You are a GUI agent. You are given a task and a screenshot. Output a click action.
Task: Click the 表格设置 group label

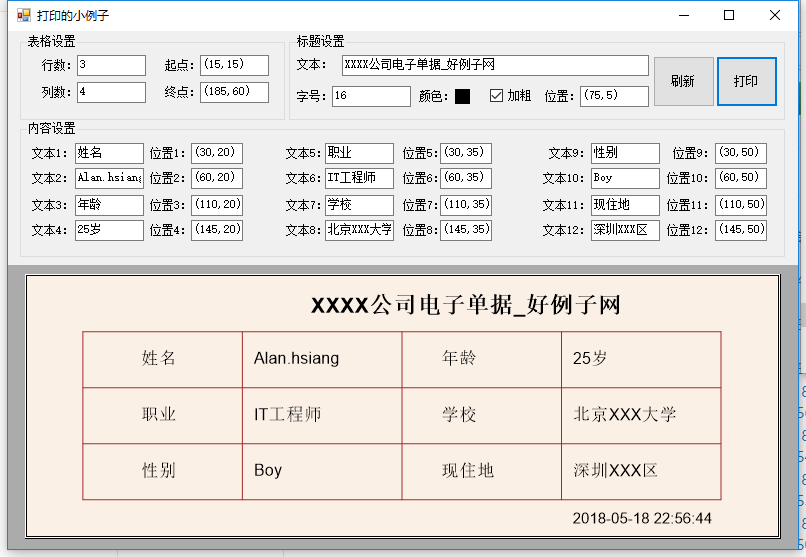click(51, 41)
